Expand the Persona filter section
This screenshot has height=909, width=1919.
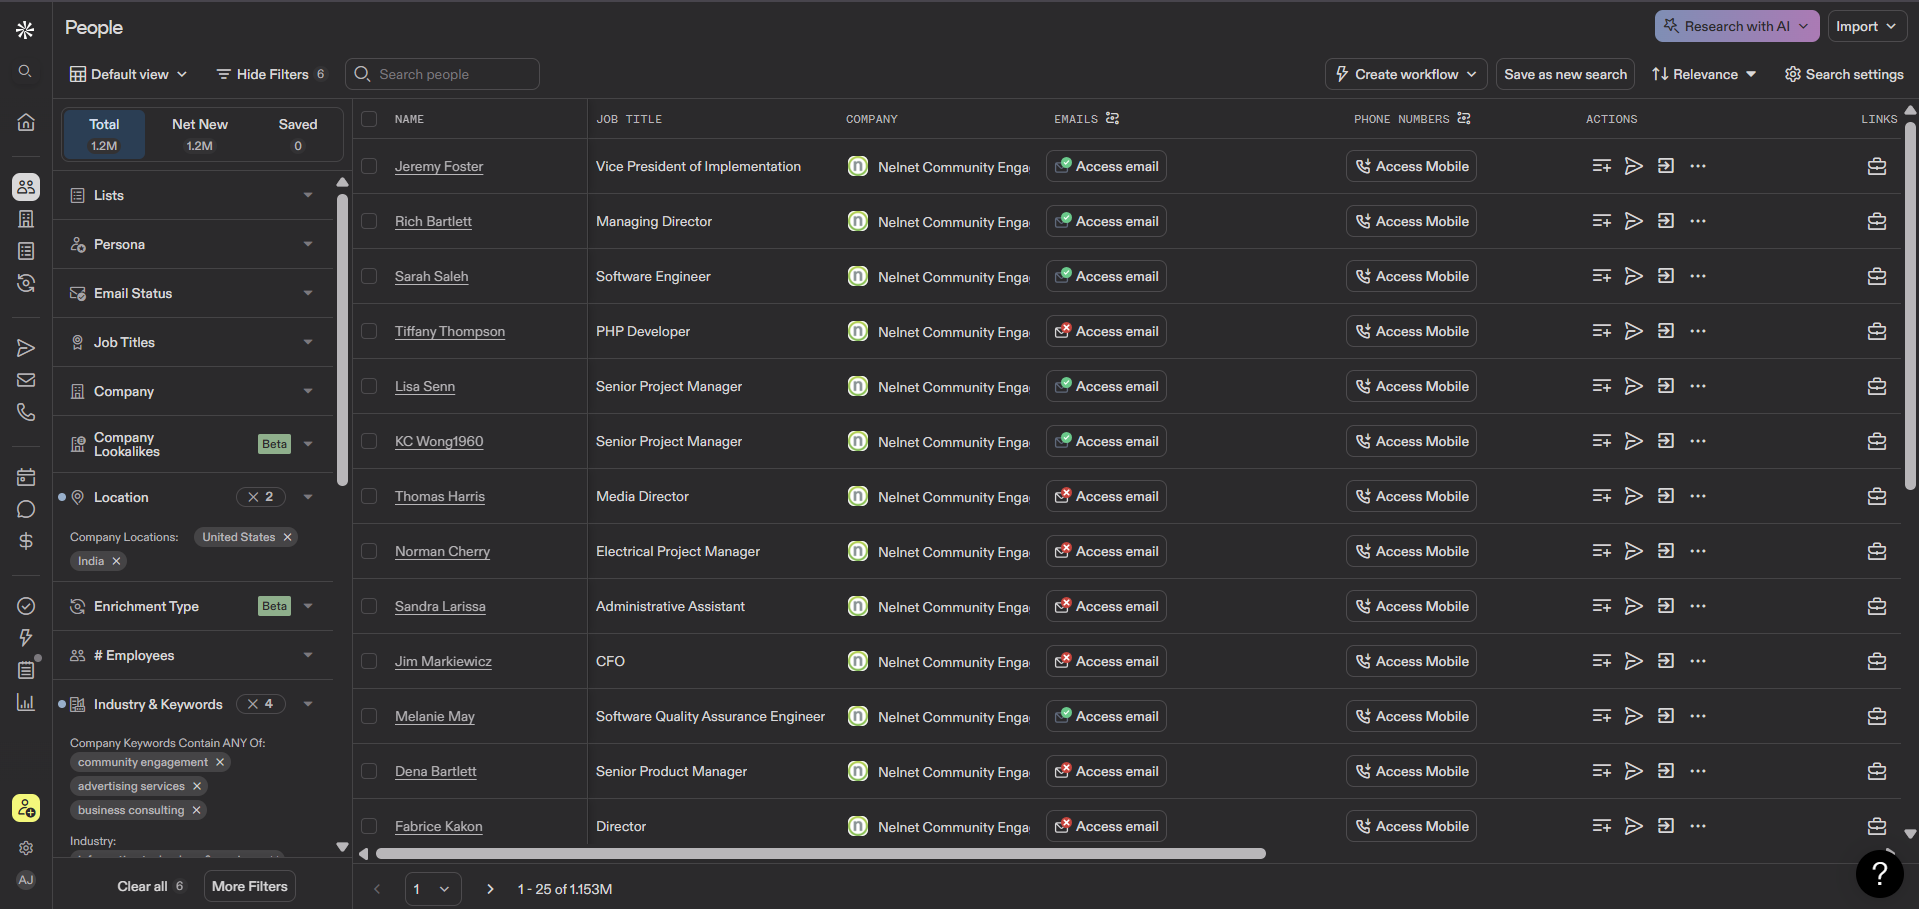click(x=192, y=244)
